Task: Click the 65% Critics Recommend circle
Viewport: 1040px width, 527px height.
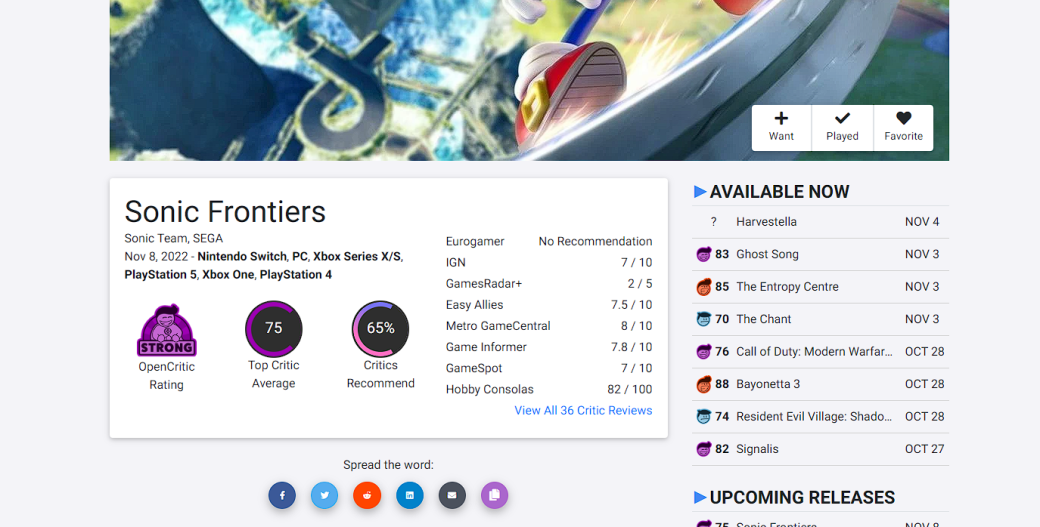Action: [380, 329]
